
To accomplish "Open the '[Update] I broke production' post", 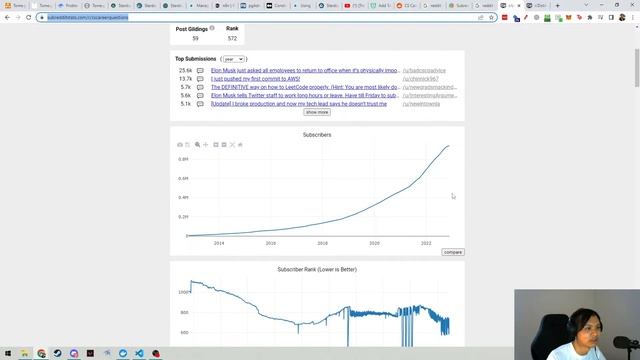I will click(x=299, y=104).
